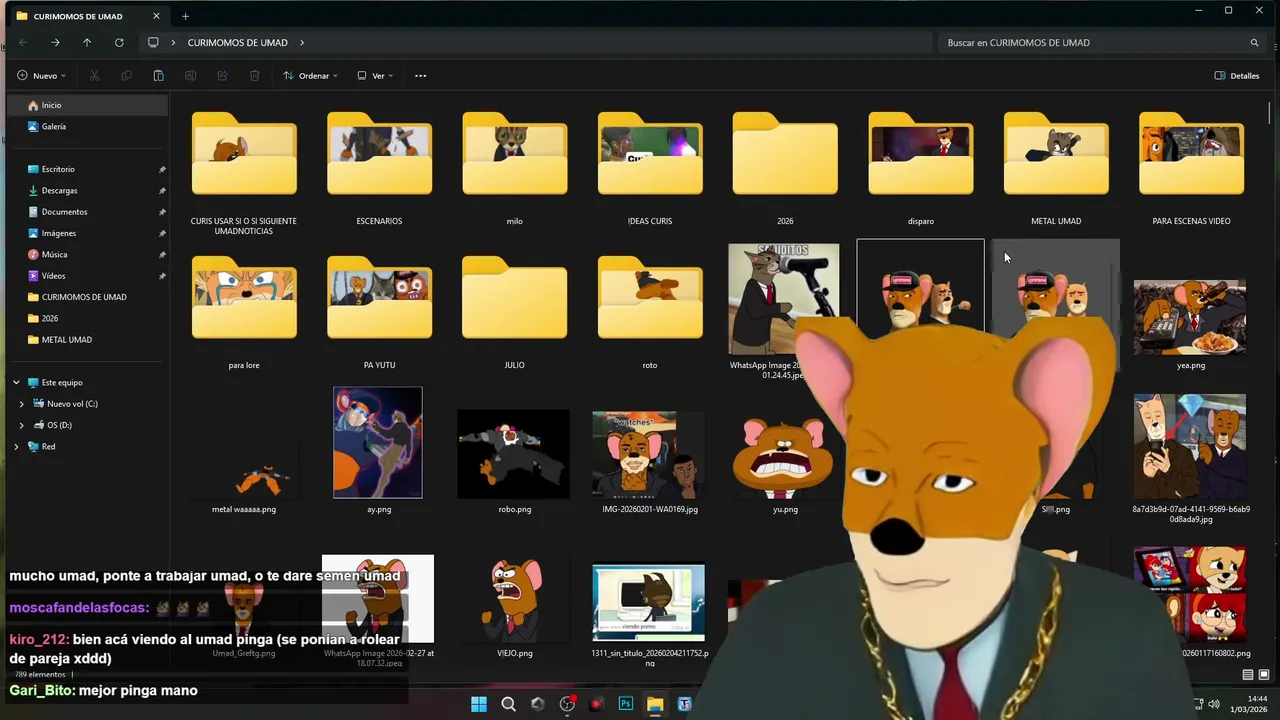Image resolution: width=1280 pixels, height=720 pixels.
Task: Open the Ver view dropdown
Action: tap(375, 76)
